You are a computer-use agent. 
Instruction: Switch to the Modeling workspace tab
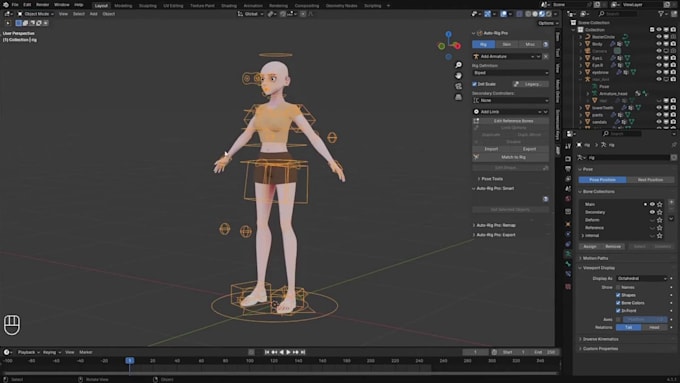coord(123,6)
